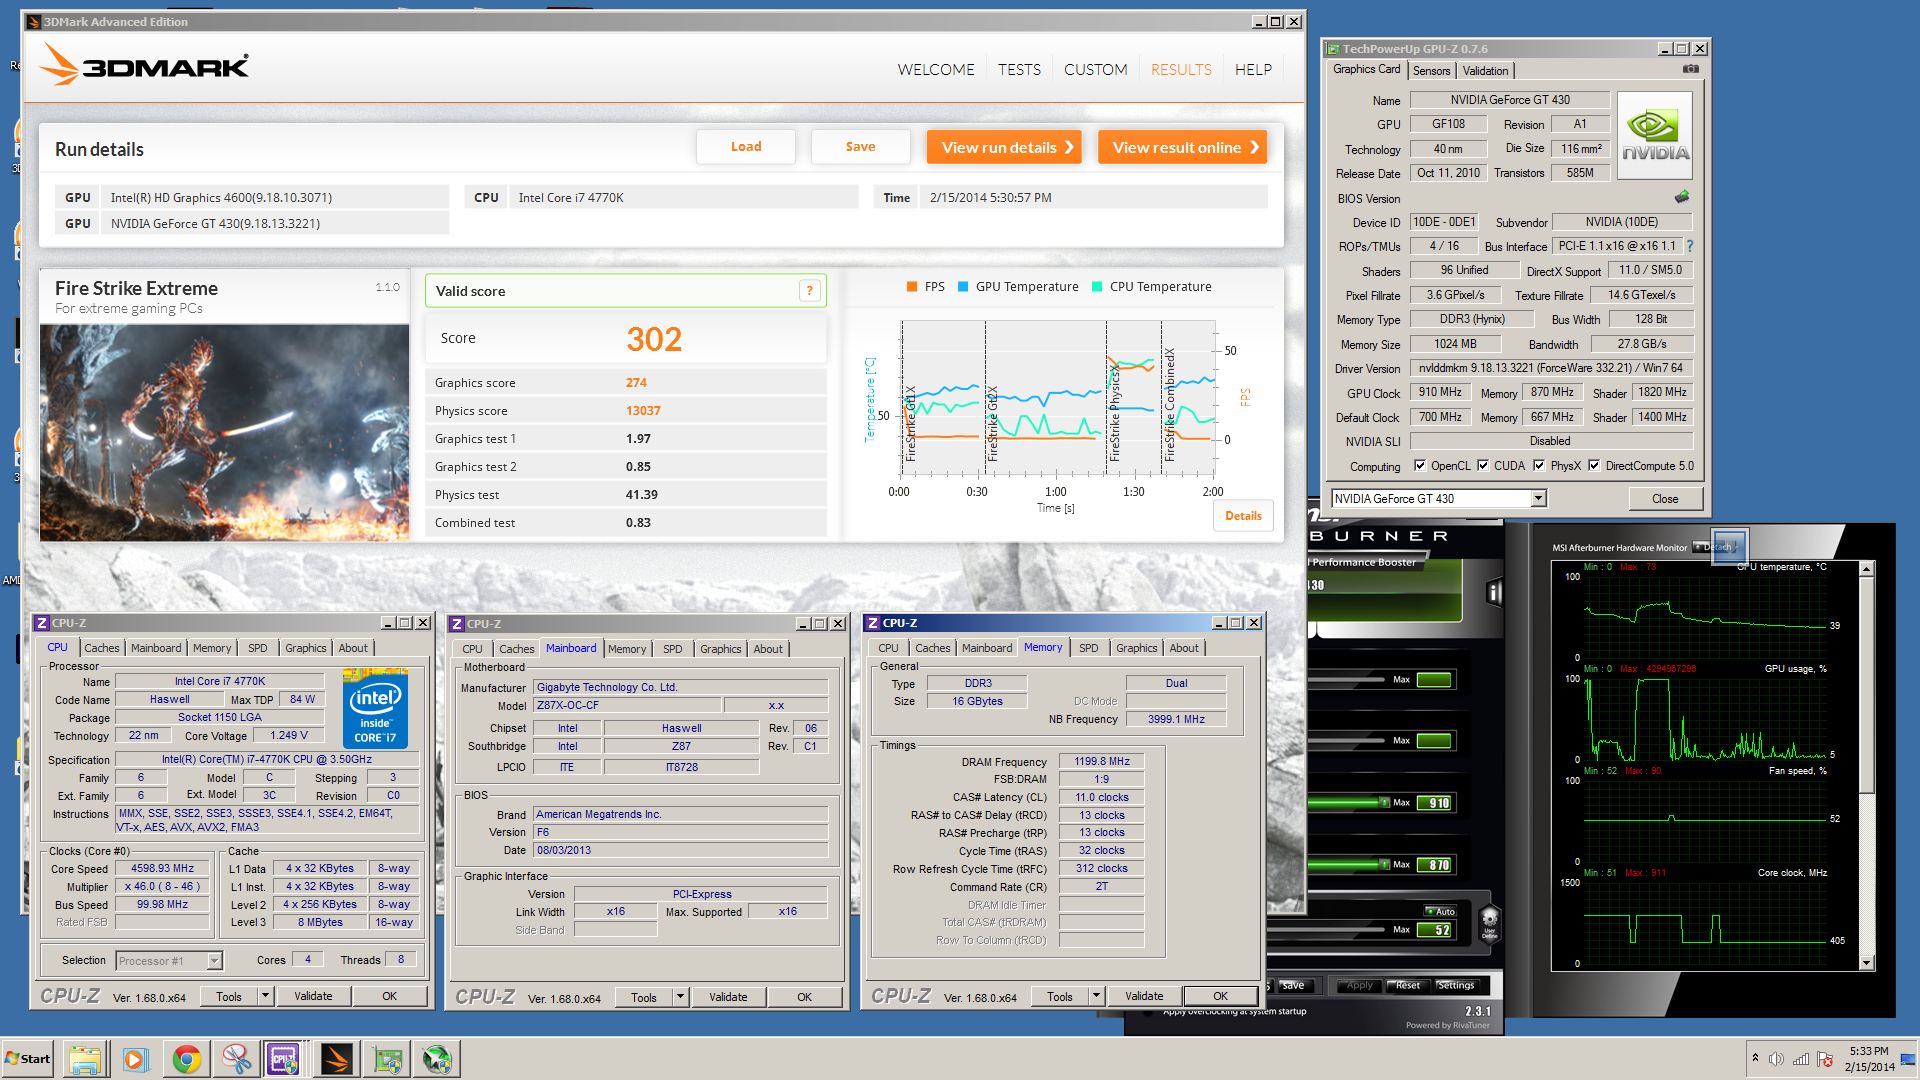Click the View result online button
Image resolution: width=1920 pixels, height=1080 pixels.
(x=1182, y=147)
